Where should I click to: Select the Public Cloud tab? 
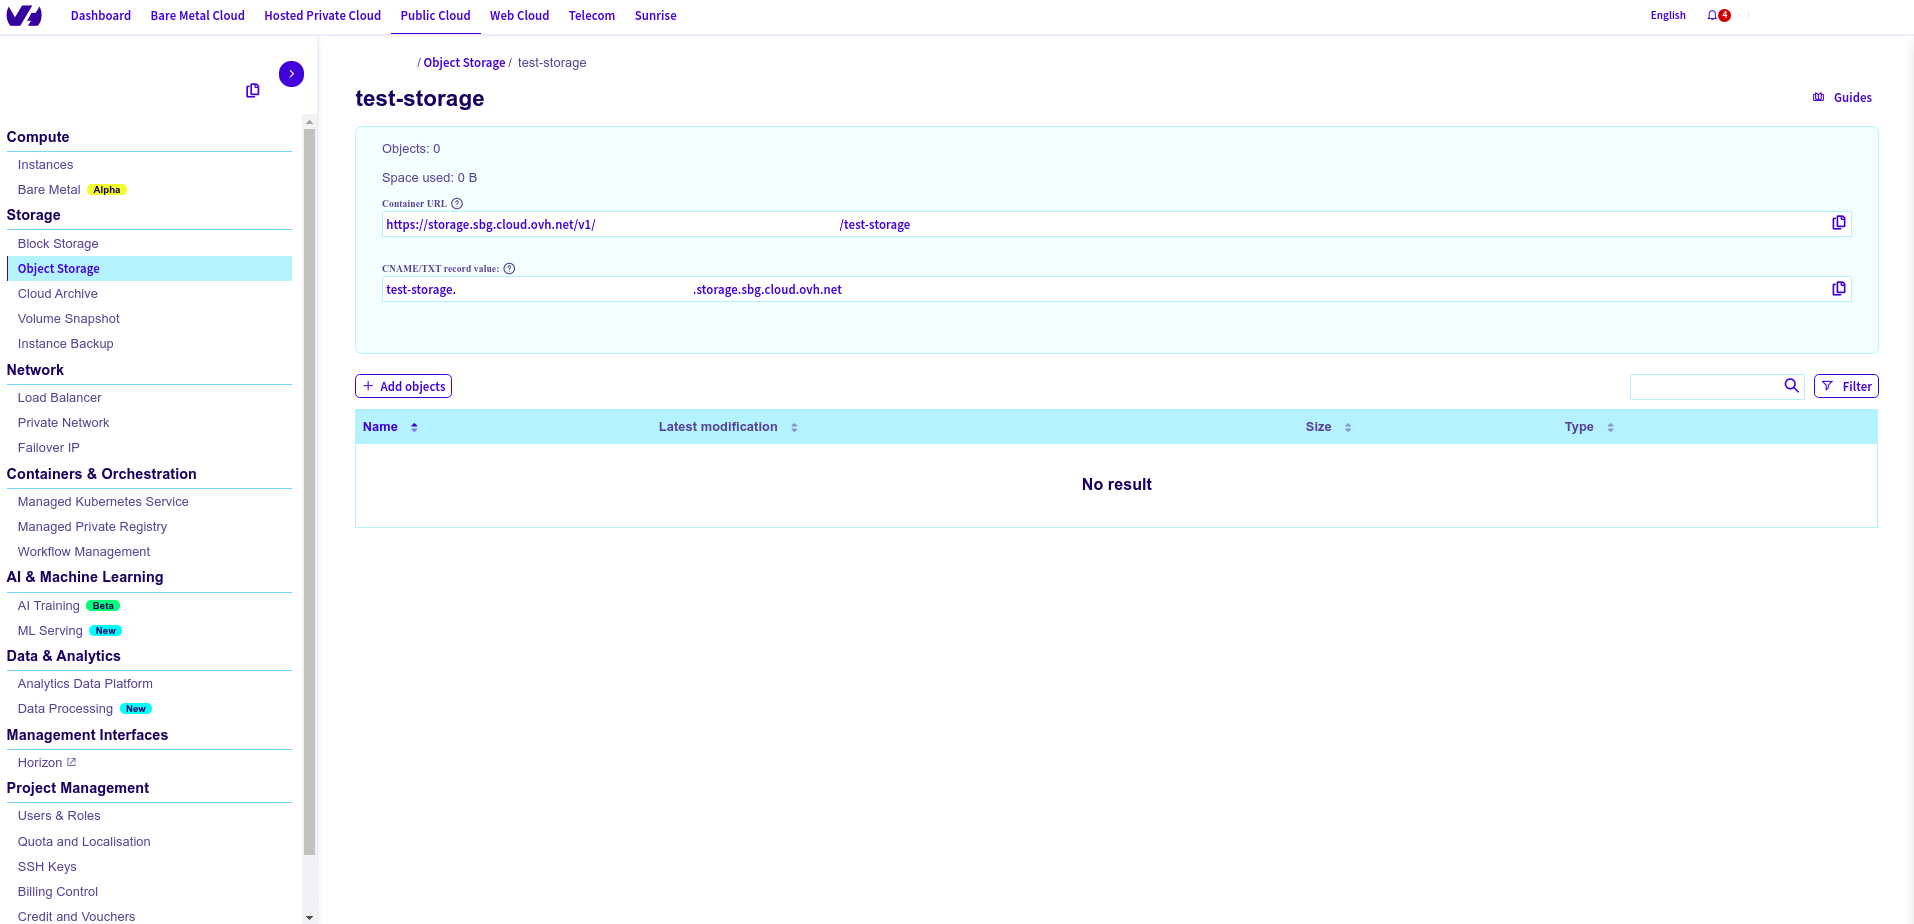pyautogui.click(x=435, y=16)
